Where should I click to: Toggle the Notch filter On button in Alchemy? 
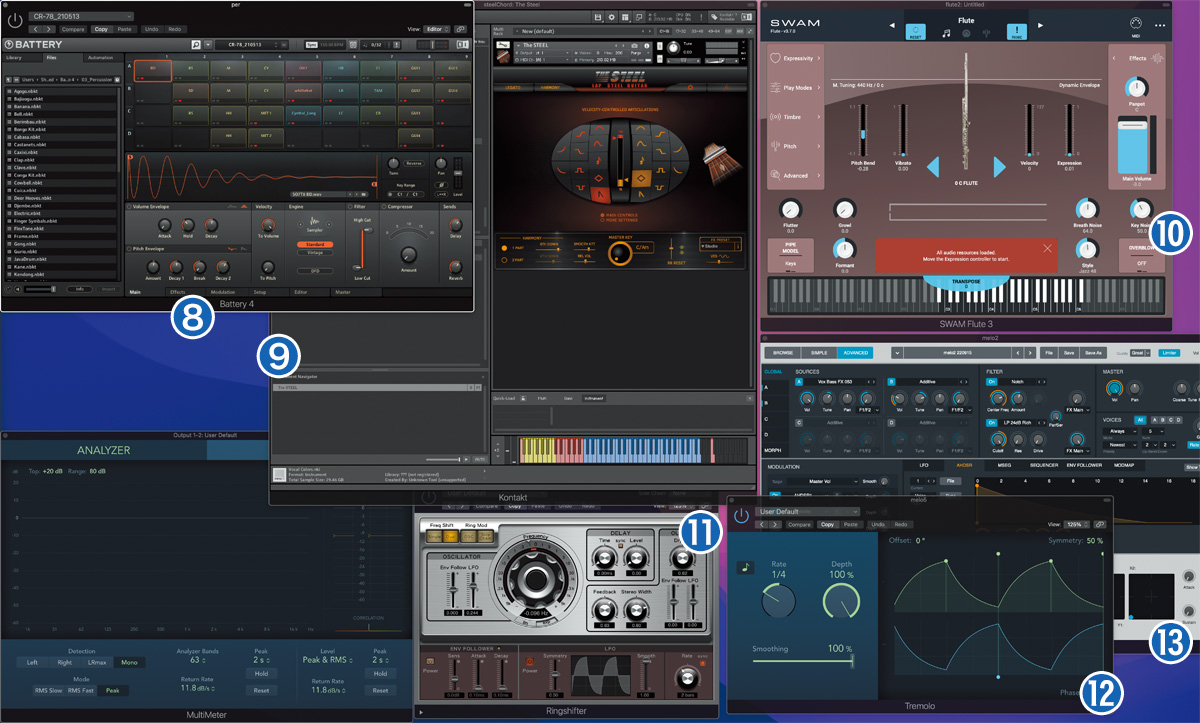992,382
